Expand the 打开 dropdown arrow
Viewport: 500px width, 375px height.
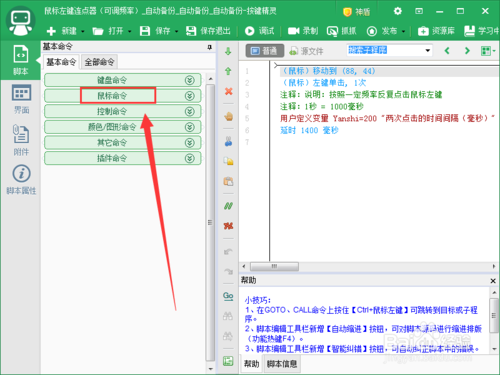130,32
